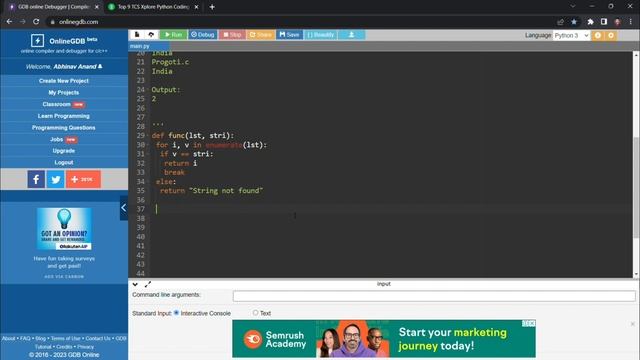Viewport: 640px width, 360px height.
Task: Click the OnlineGDB logo icon
Action: [x=37, y=40]
